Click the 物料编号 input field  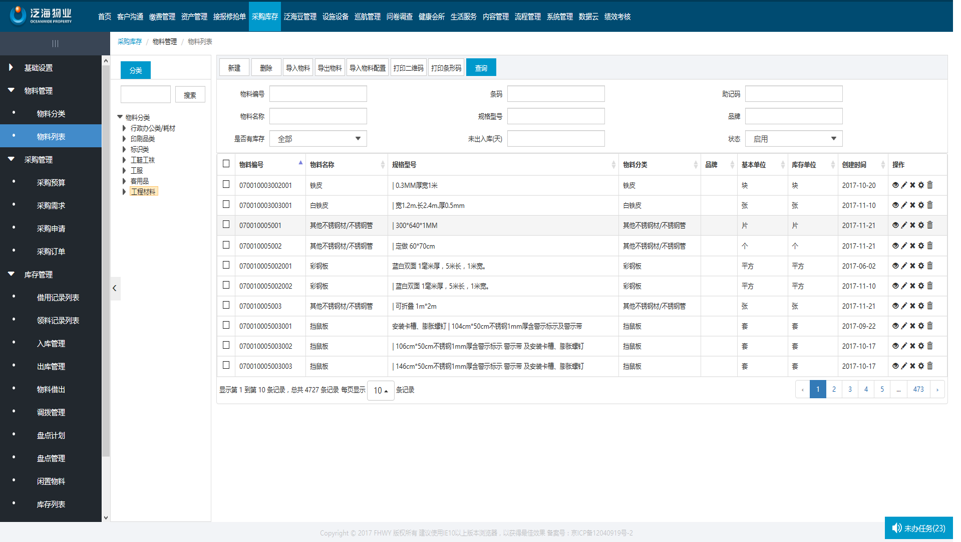[x=318, y=94]
